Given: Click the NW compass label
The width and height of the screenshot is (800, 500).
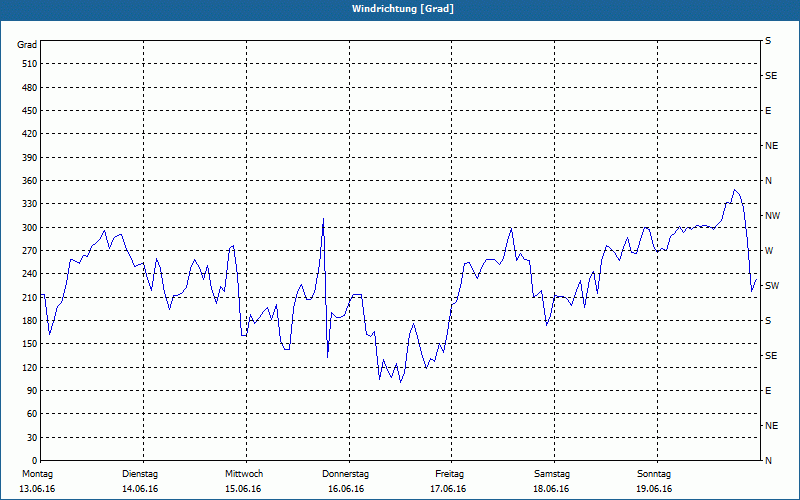Looking at the screenshot, I should (x=772, y=216).
